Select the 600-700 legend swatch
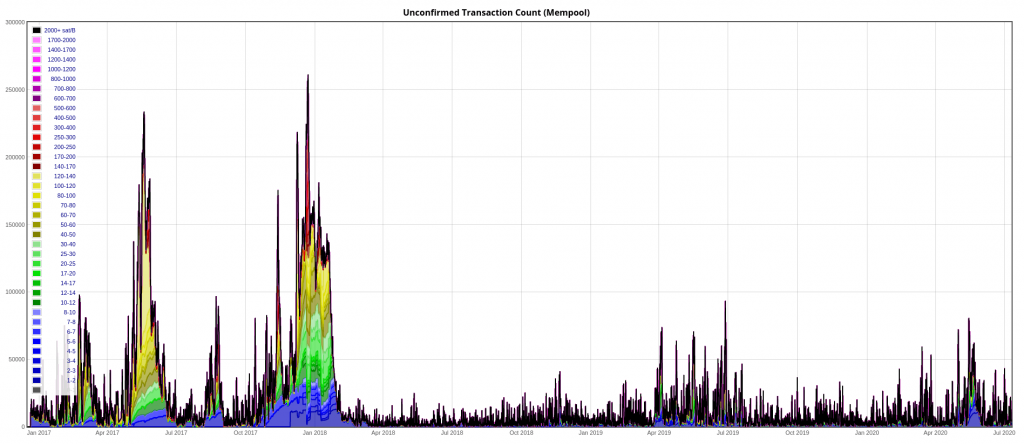This screenshot has height=444, width=1024. point(37,98)
